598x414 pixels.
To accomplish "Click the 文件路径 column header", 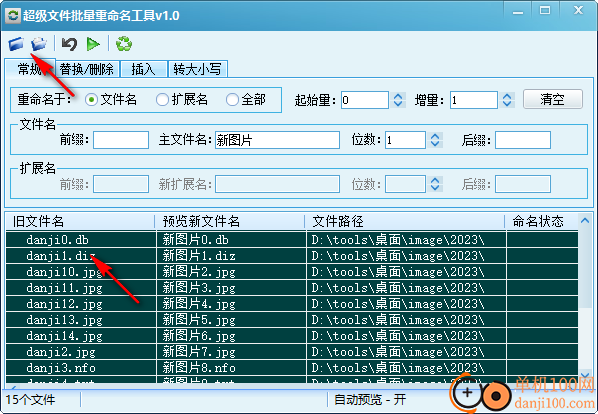I will pos(405,221).
